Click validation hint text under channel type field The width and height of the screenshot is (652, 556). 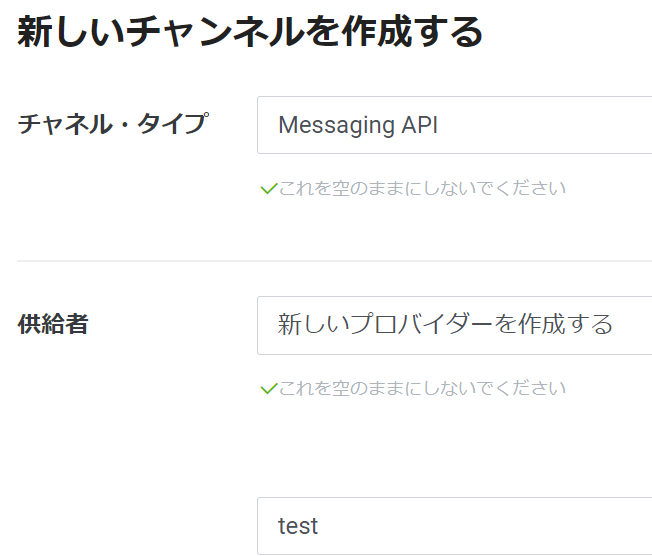pos(422,188)
